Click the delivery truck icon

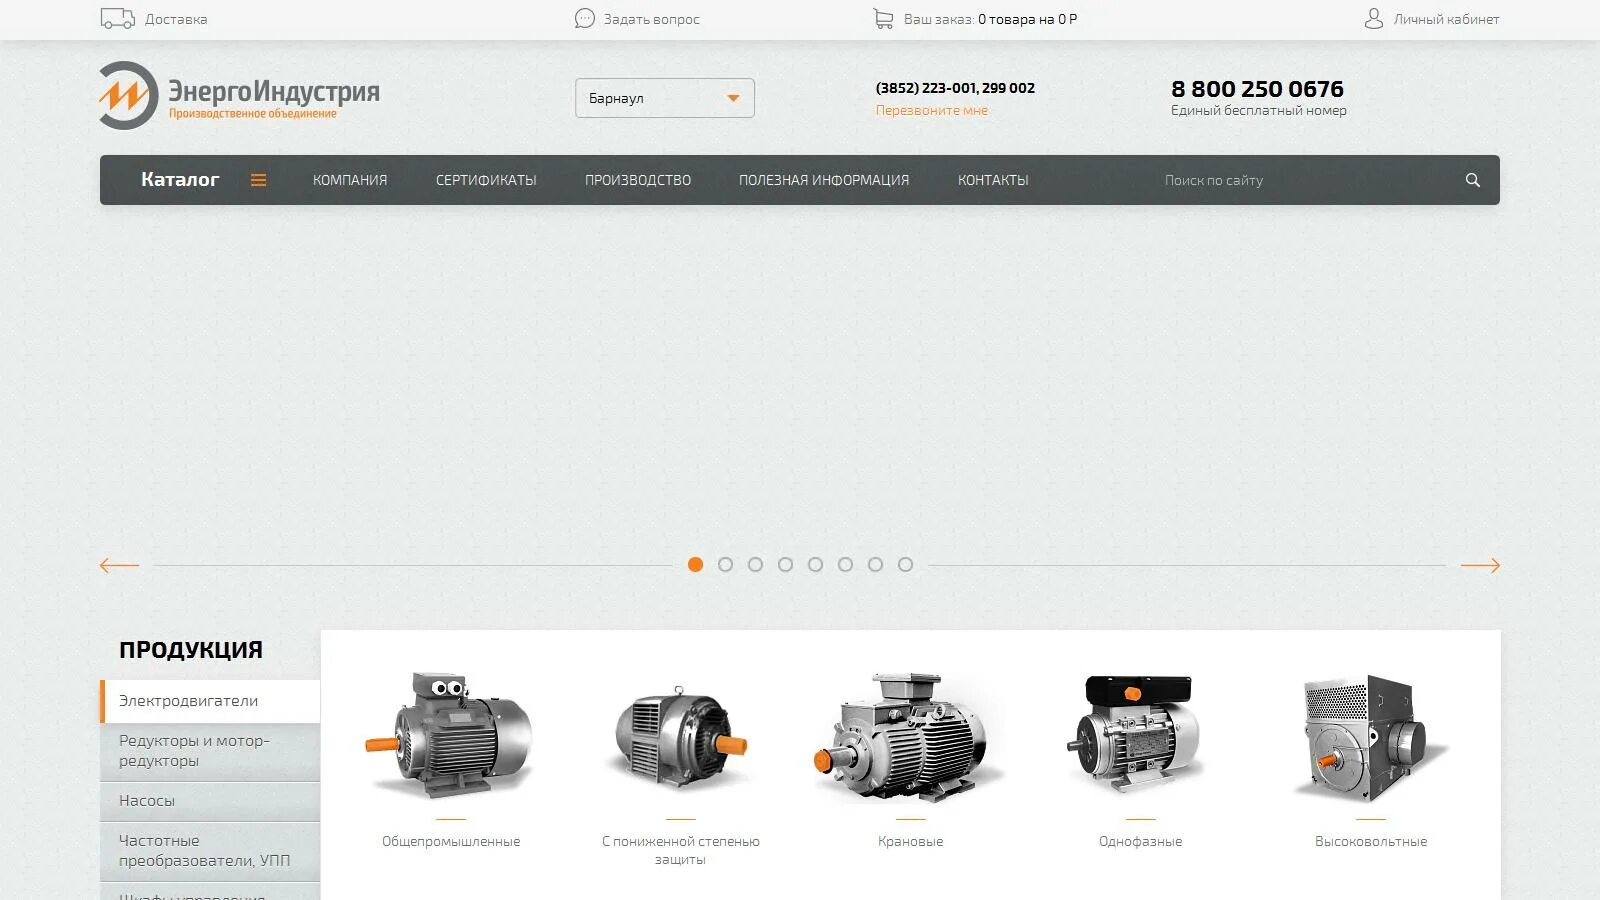click(117, 18)
